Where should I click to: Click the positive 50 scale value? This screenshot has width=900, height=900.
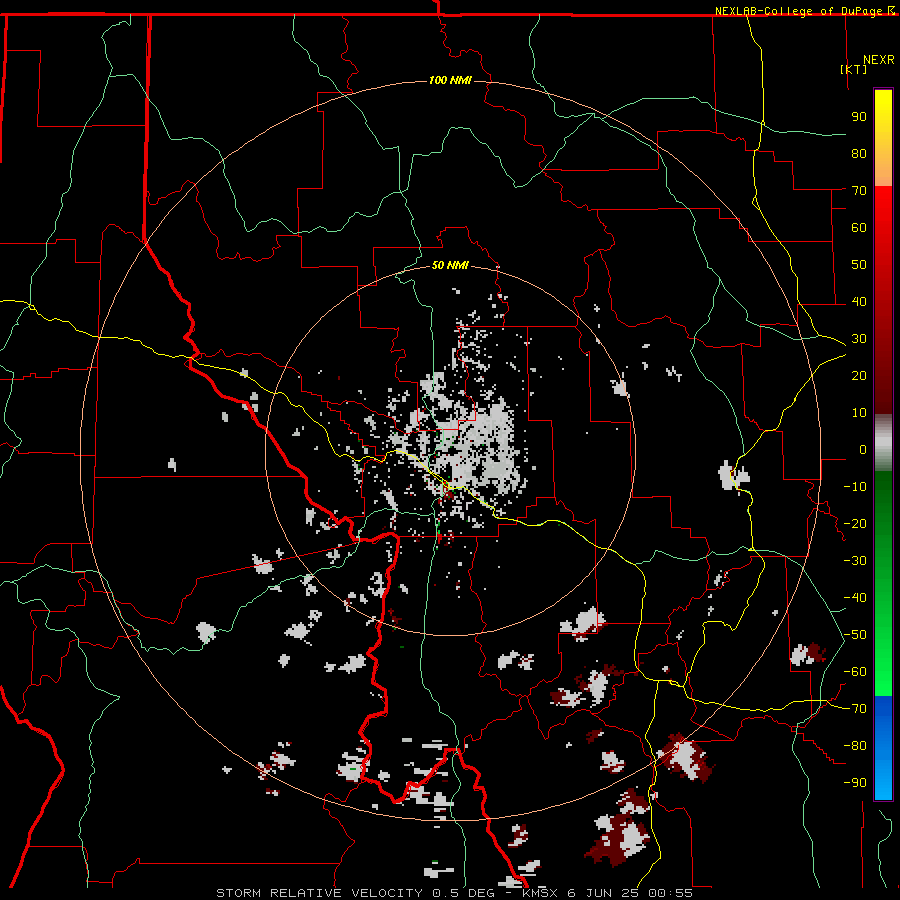(859, 265)
